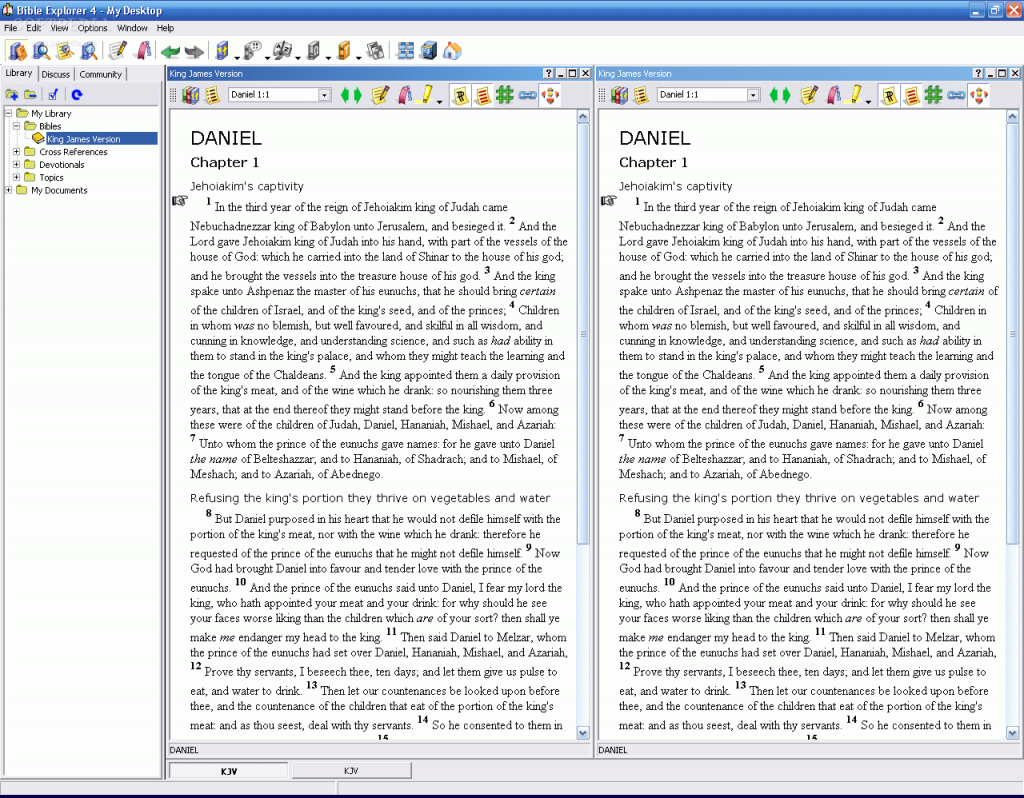
Task: Expand the Devotionals folder in library tree
Action: (16, 165)
